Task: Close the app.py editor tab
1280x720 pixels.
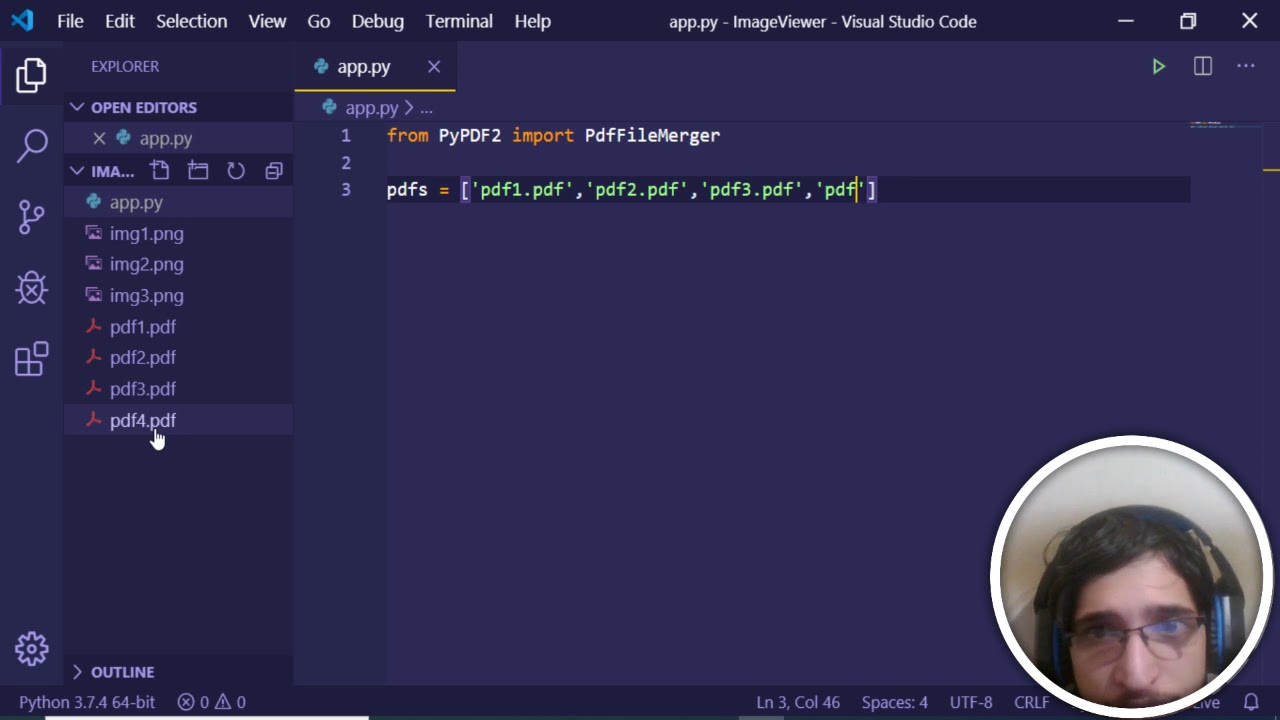Action: point(434,67)
